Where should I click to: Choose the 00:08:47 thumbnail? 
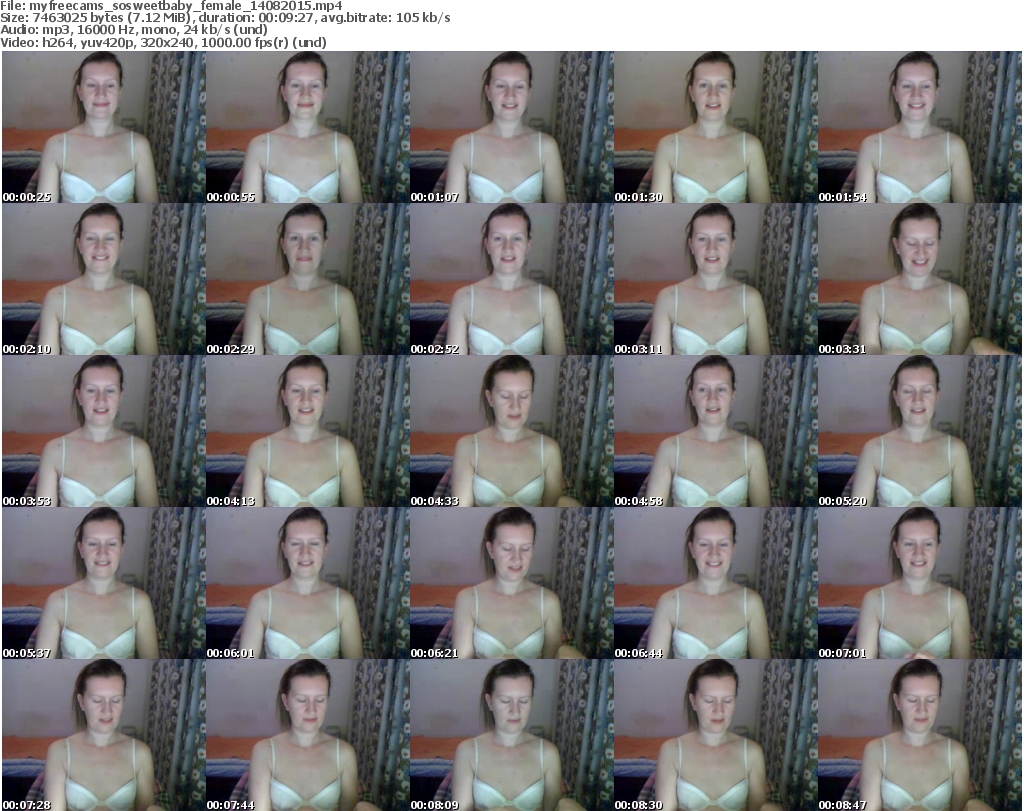point(920,735)
